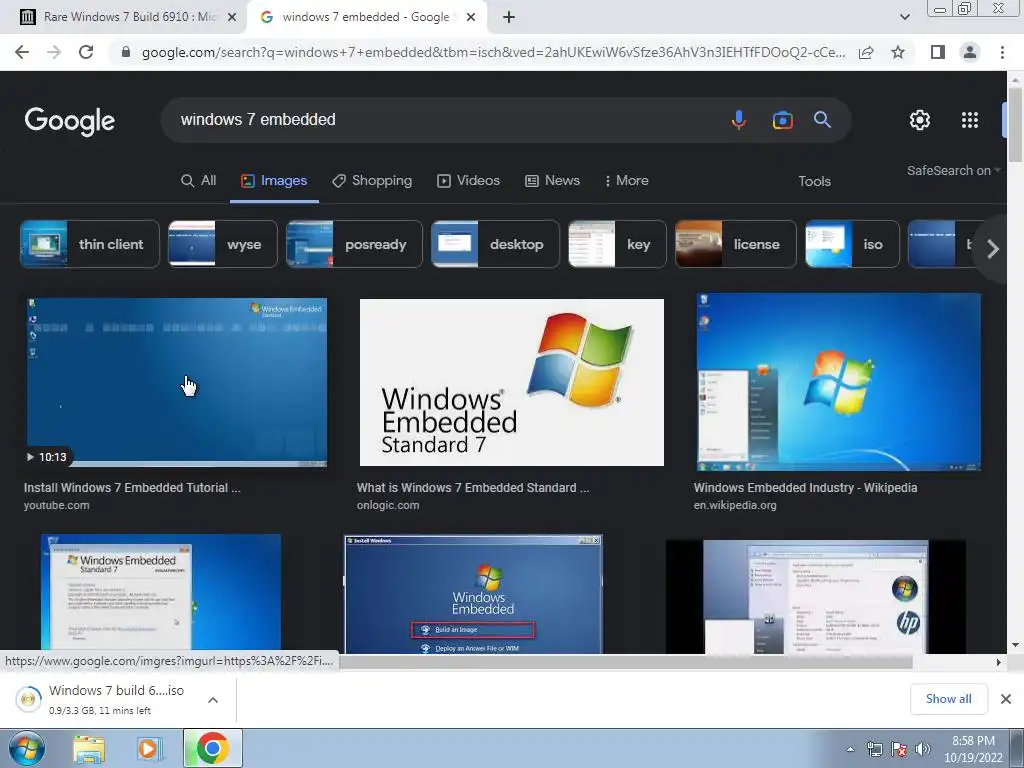This screenshot has height=768, width=1024.
Task: Open the Install Windows 7 Embedded Tutorial thumbnail
Action: (177, 383)
